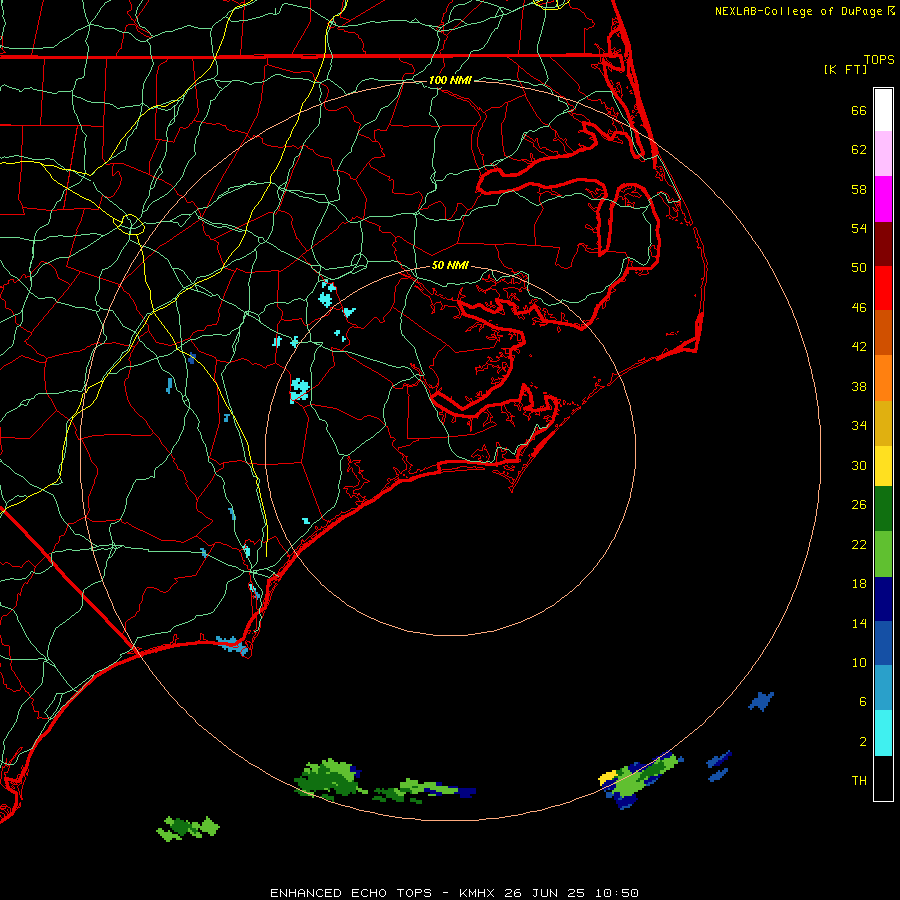Click the light blue legend band
Viewport: 900px width, 900px height.
883,688
